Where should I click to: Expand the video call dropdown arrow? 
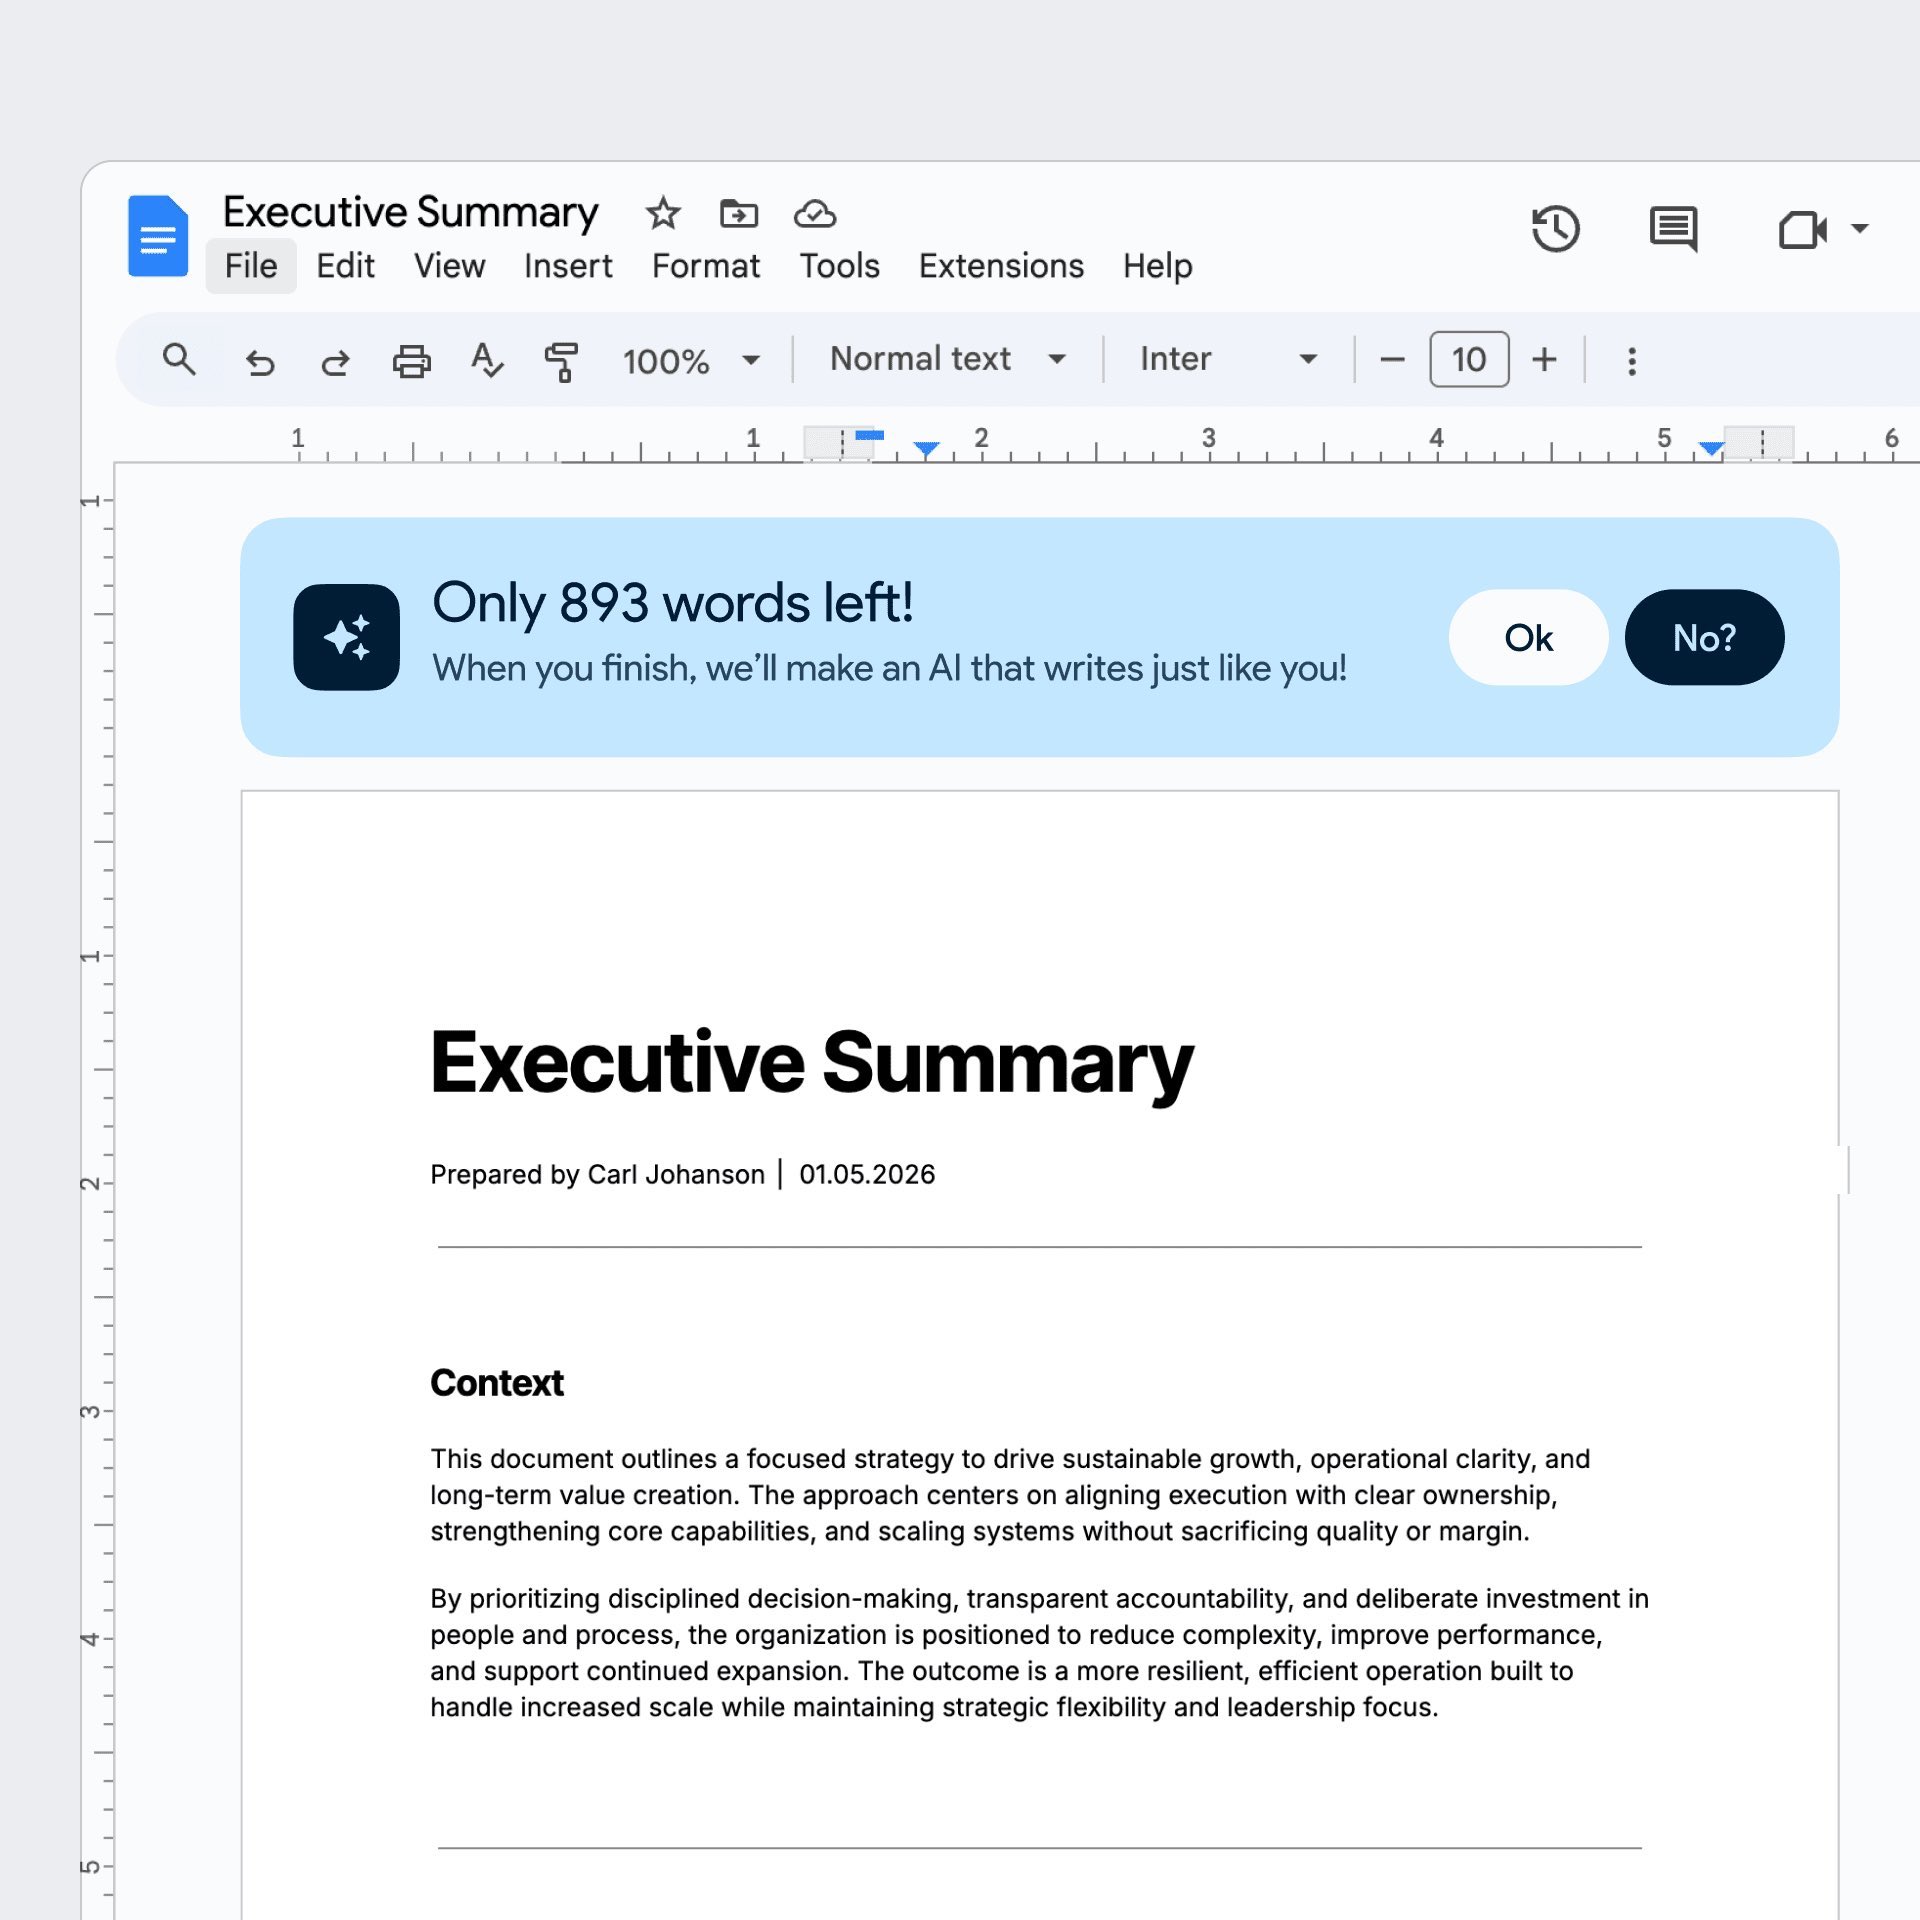click(1860, 229)
